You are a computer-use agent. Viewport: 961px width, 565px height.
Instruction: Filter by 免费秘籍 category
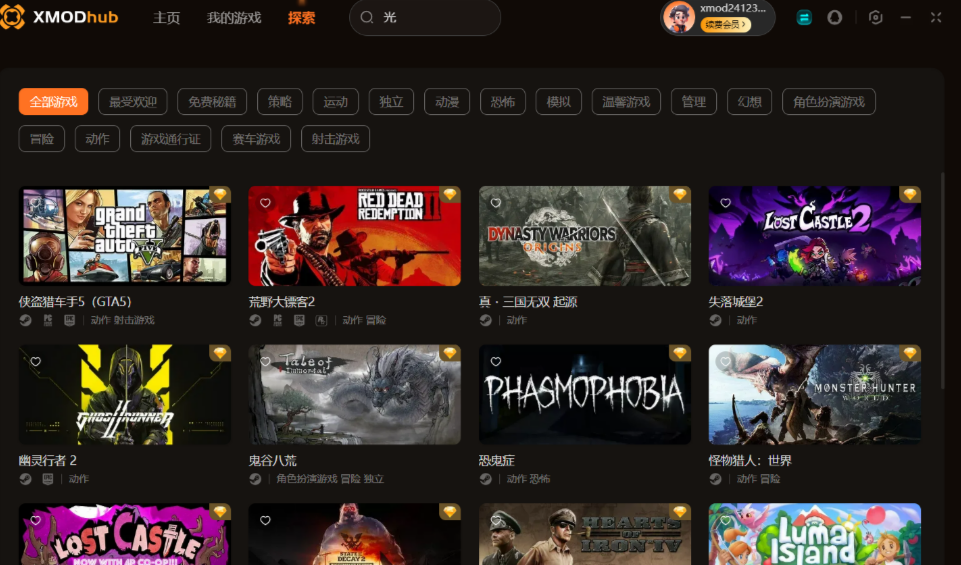pyautogui.click(x=212, y=102)
